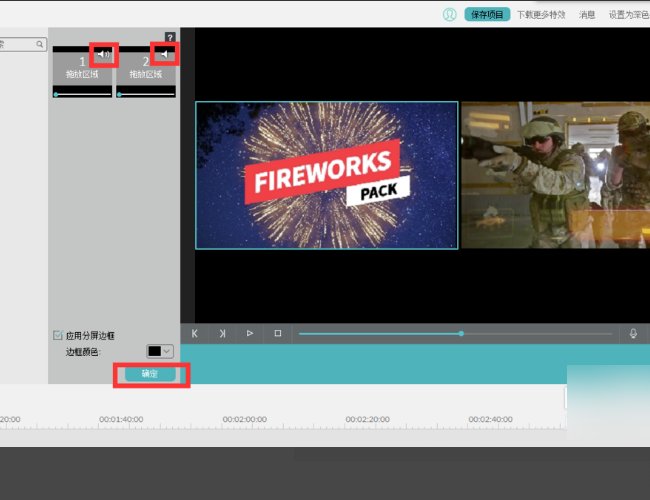650x500 pixels.
Task: Play the split-screen preview
Action: pos(250,333)
